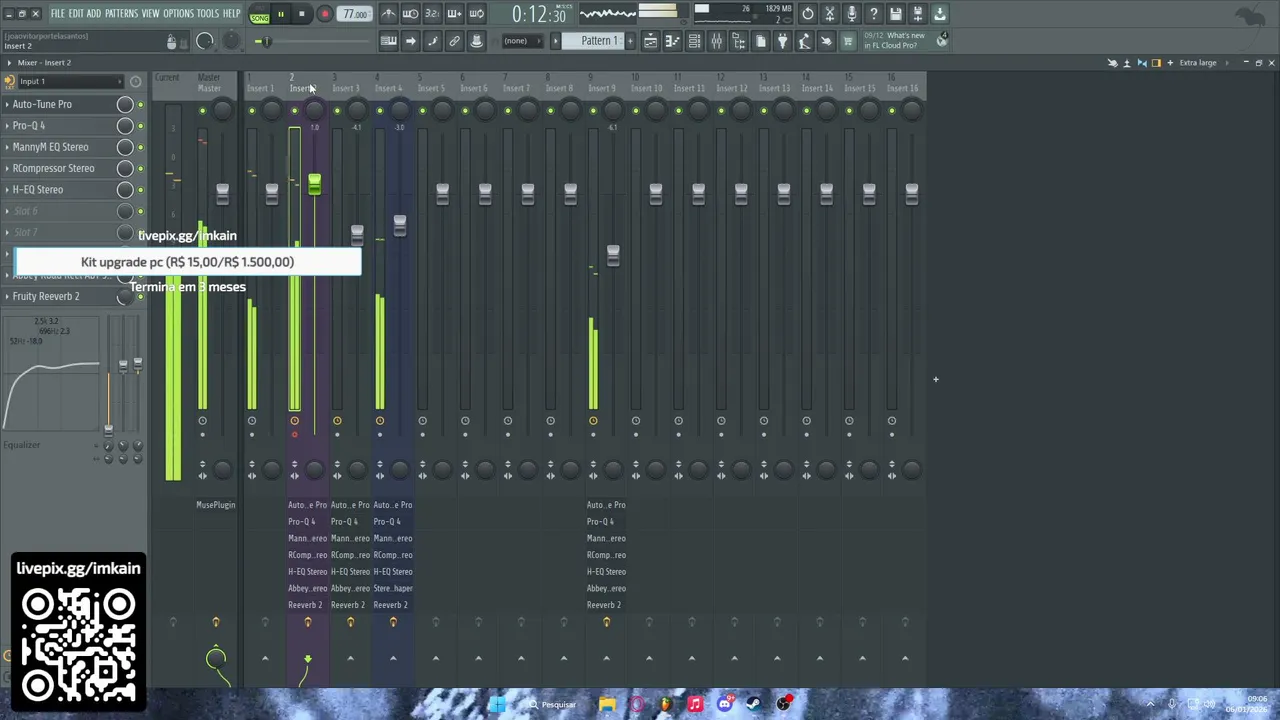
Task: Expand the RCompressor Stereo slot arrow
Action: click(7, 168)
